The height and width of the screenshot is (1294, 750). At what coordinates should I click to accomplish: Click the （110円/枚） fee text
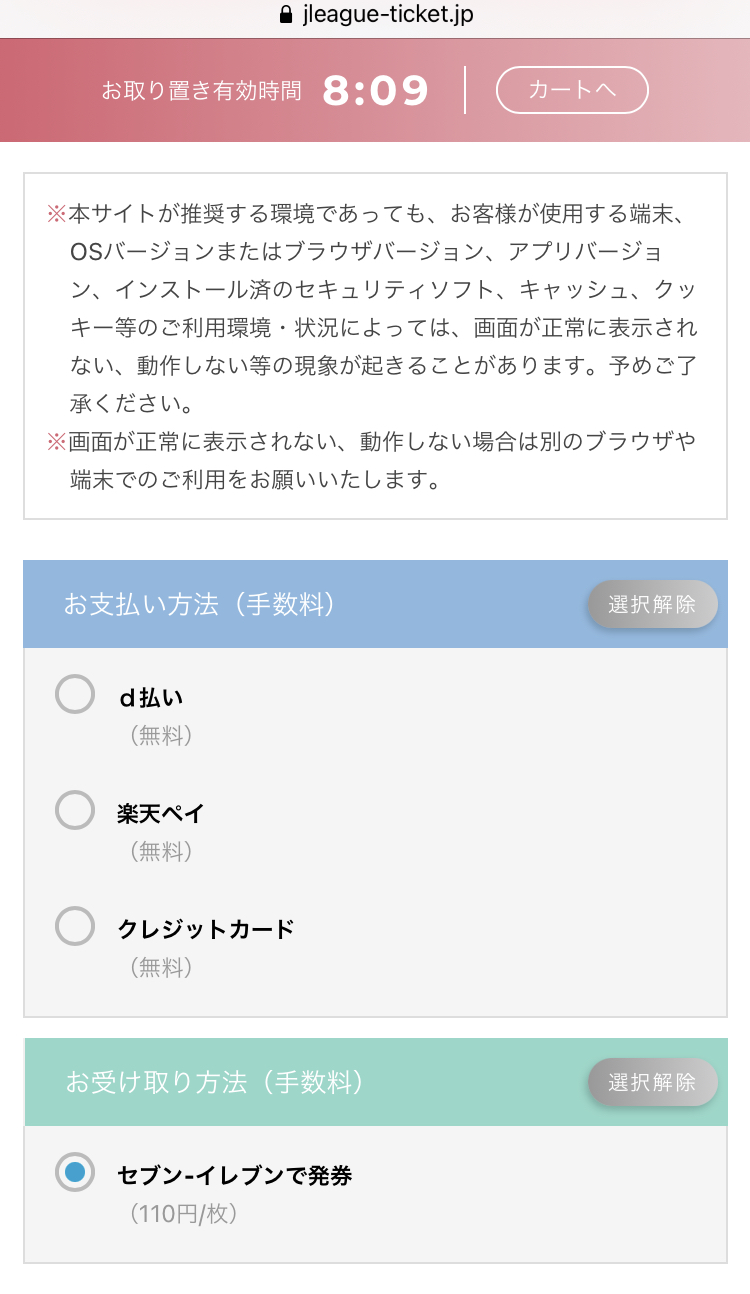click(183, 1214)
